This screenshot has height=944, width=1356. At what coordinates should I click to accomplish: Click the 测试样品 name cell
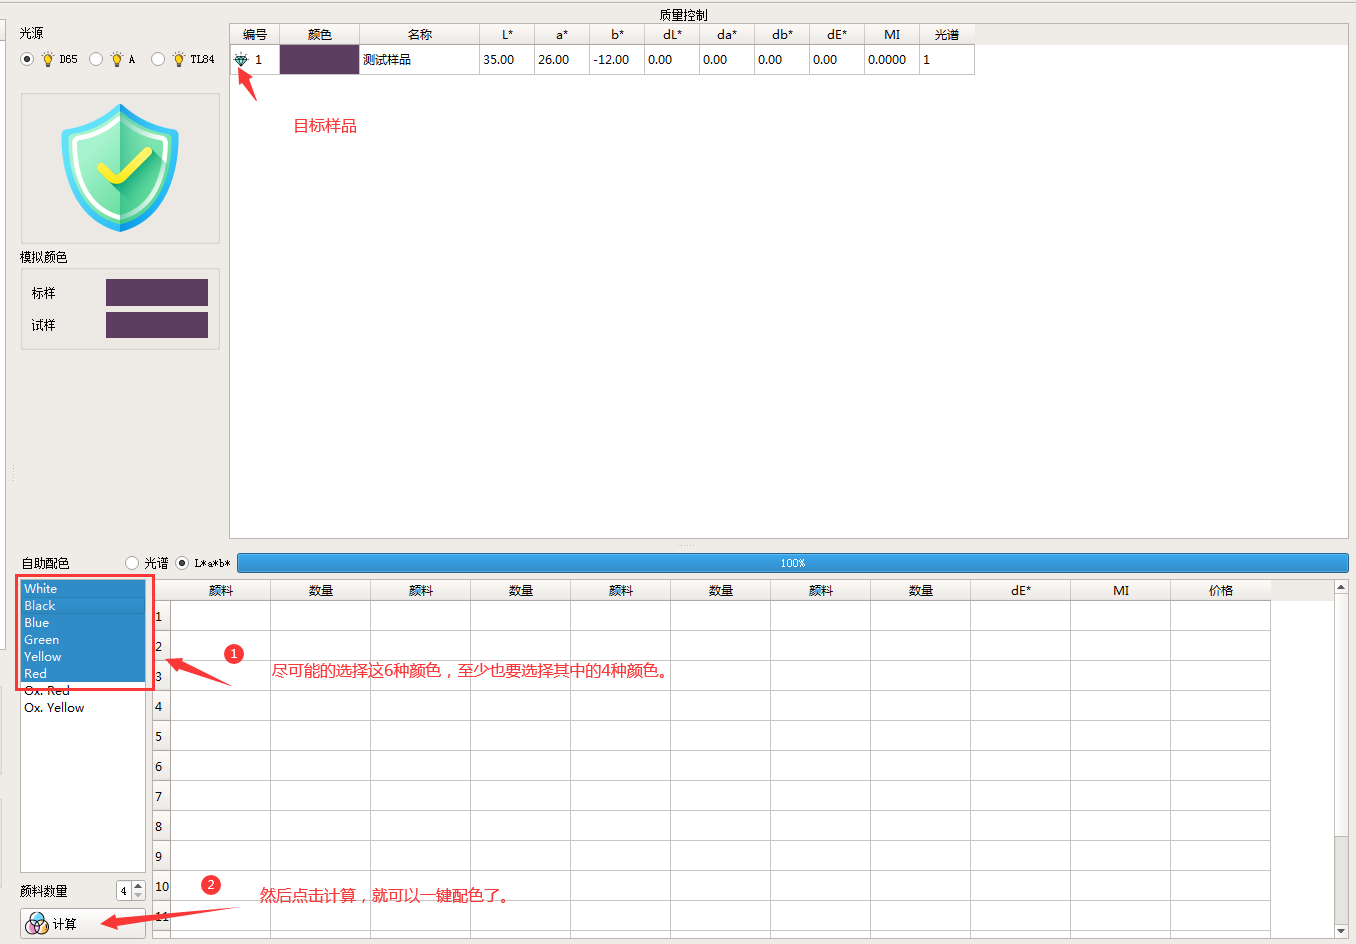click(x=419, y=60)
